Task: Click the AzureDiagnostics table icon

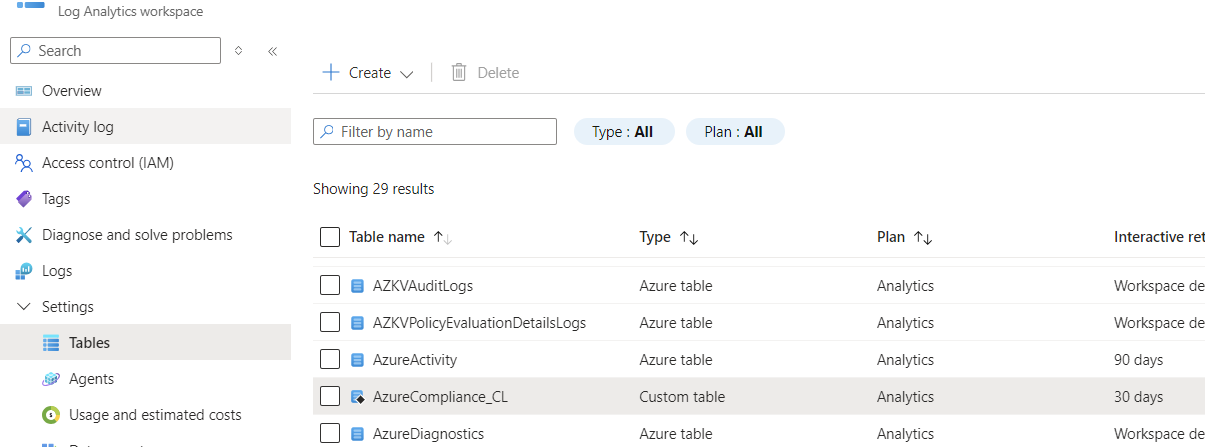Action: [358, 434]
